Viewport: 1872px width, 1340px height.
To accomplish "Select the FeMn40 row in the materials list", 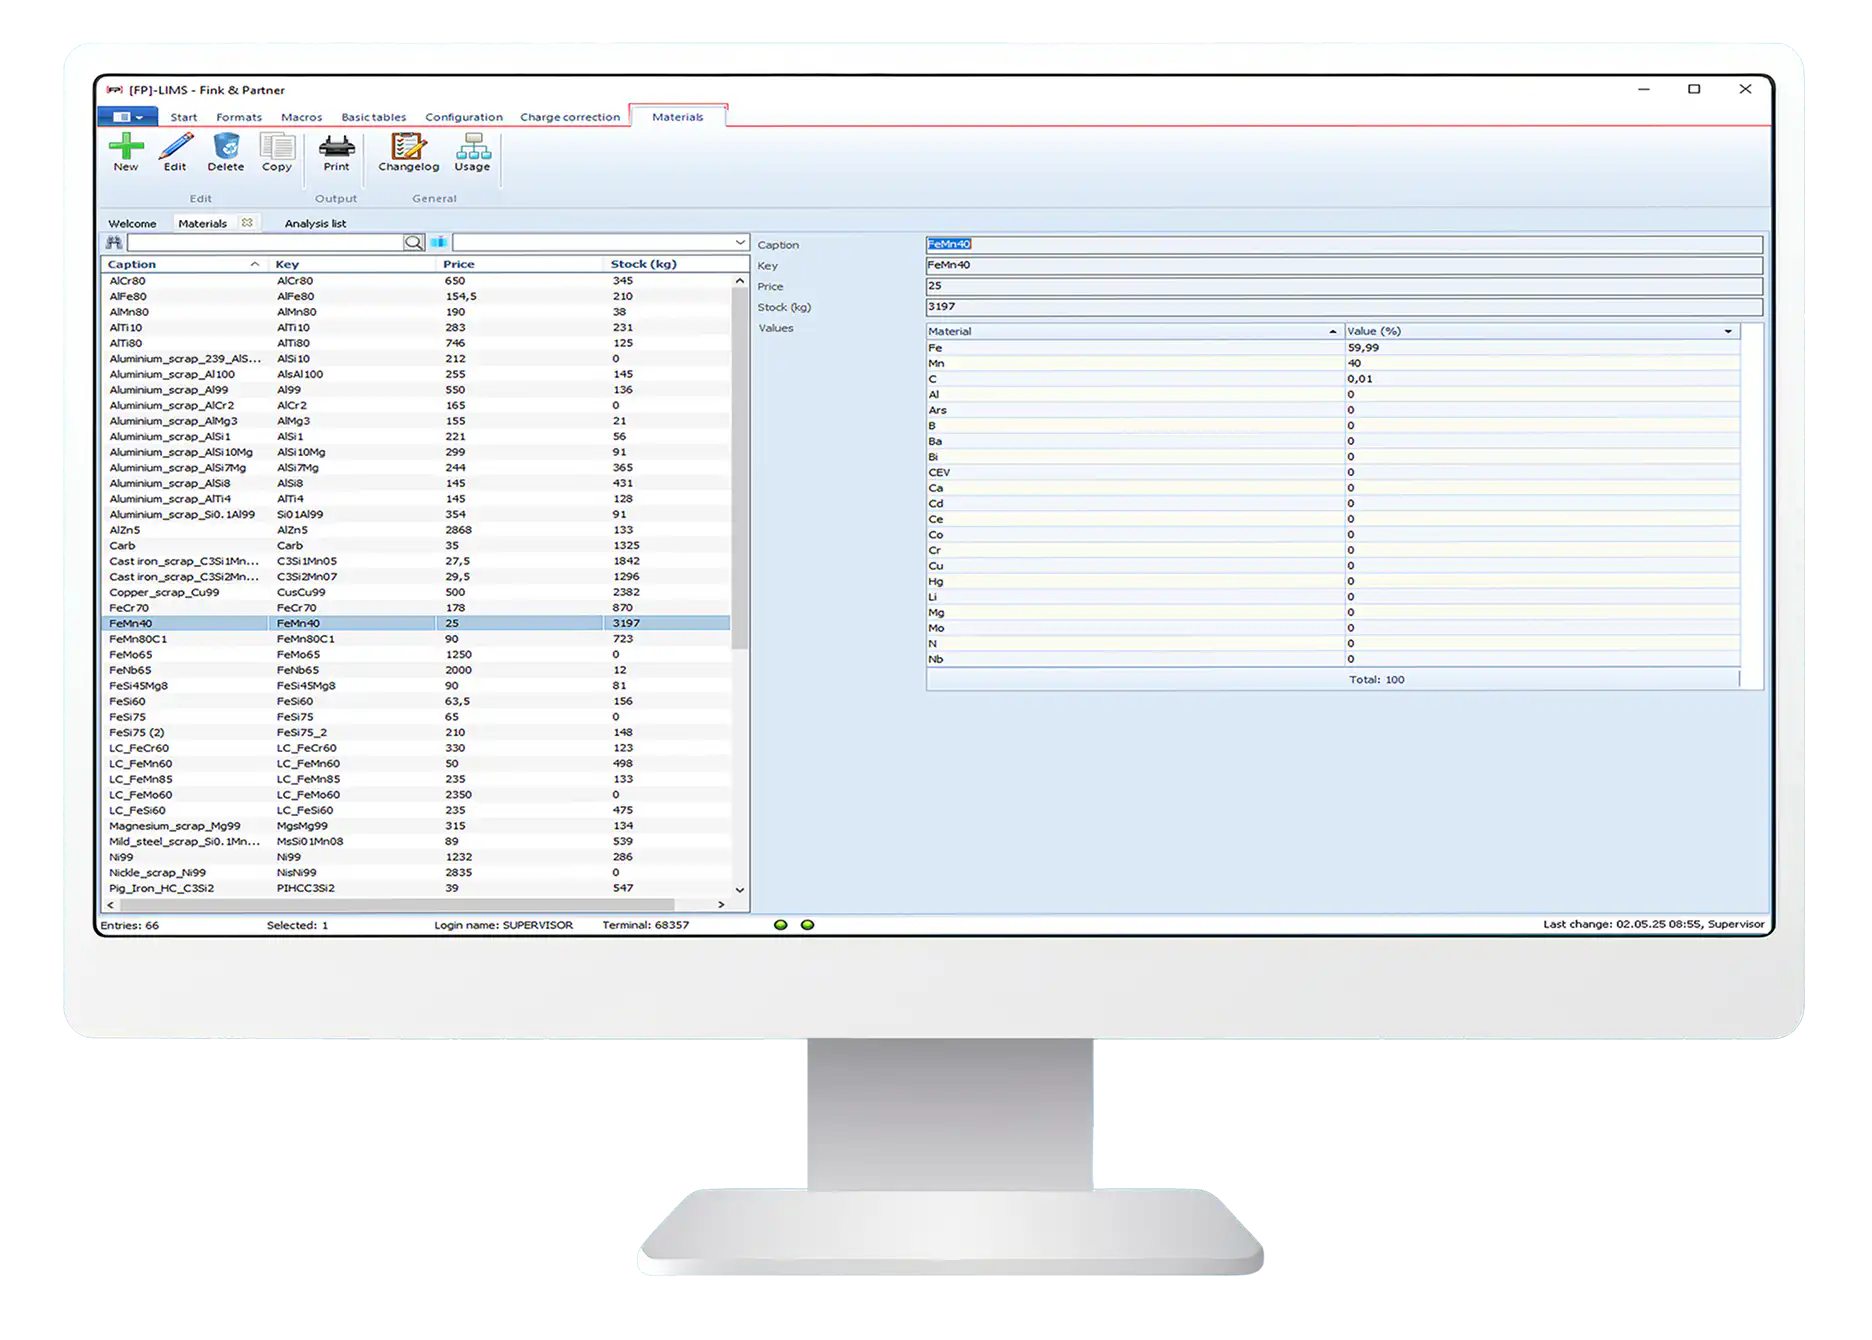I will click(400, 622).
